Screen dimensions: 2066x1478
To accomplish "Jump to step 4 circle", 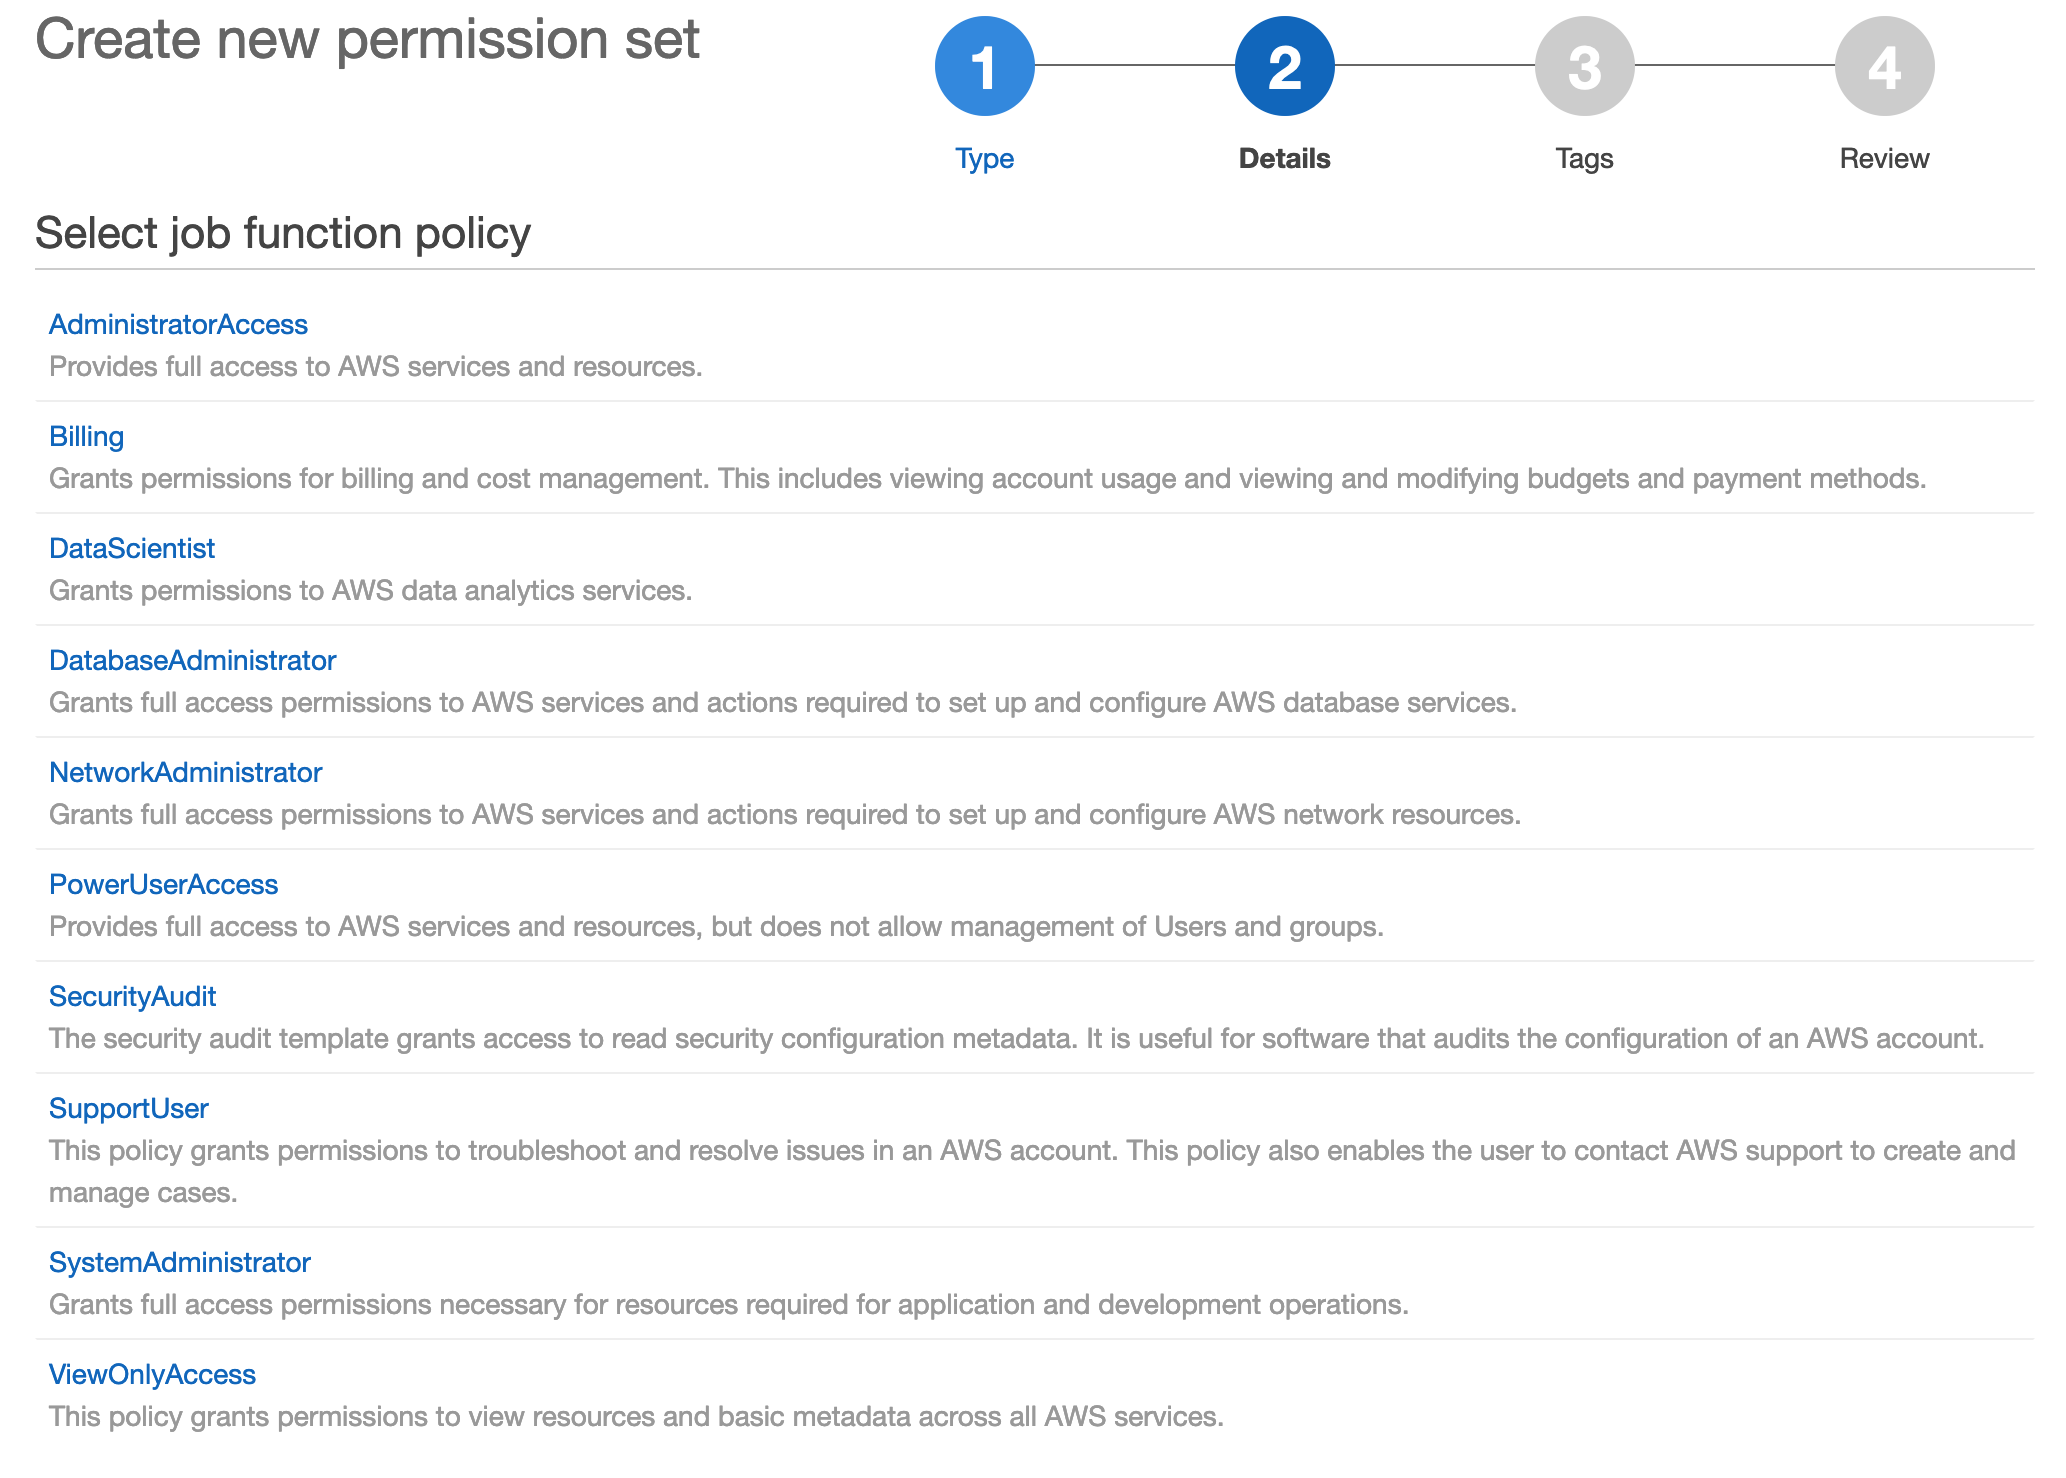I will tap(1884, 66).
